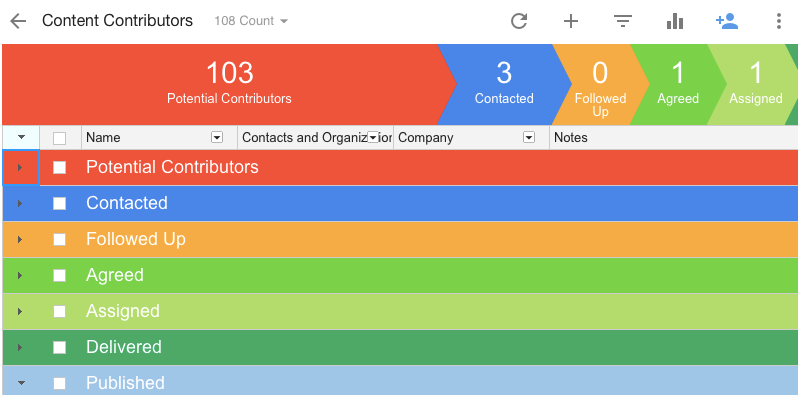Select the 0 Followed Up pipeline stage
798x395 pixels.
600,84
